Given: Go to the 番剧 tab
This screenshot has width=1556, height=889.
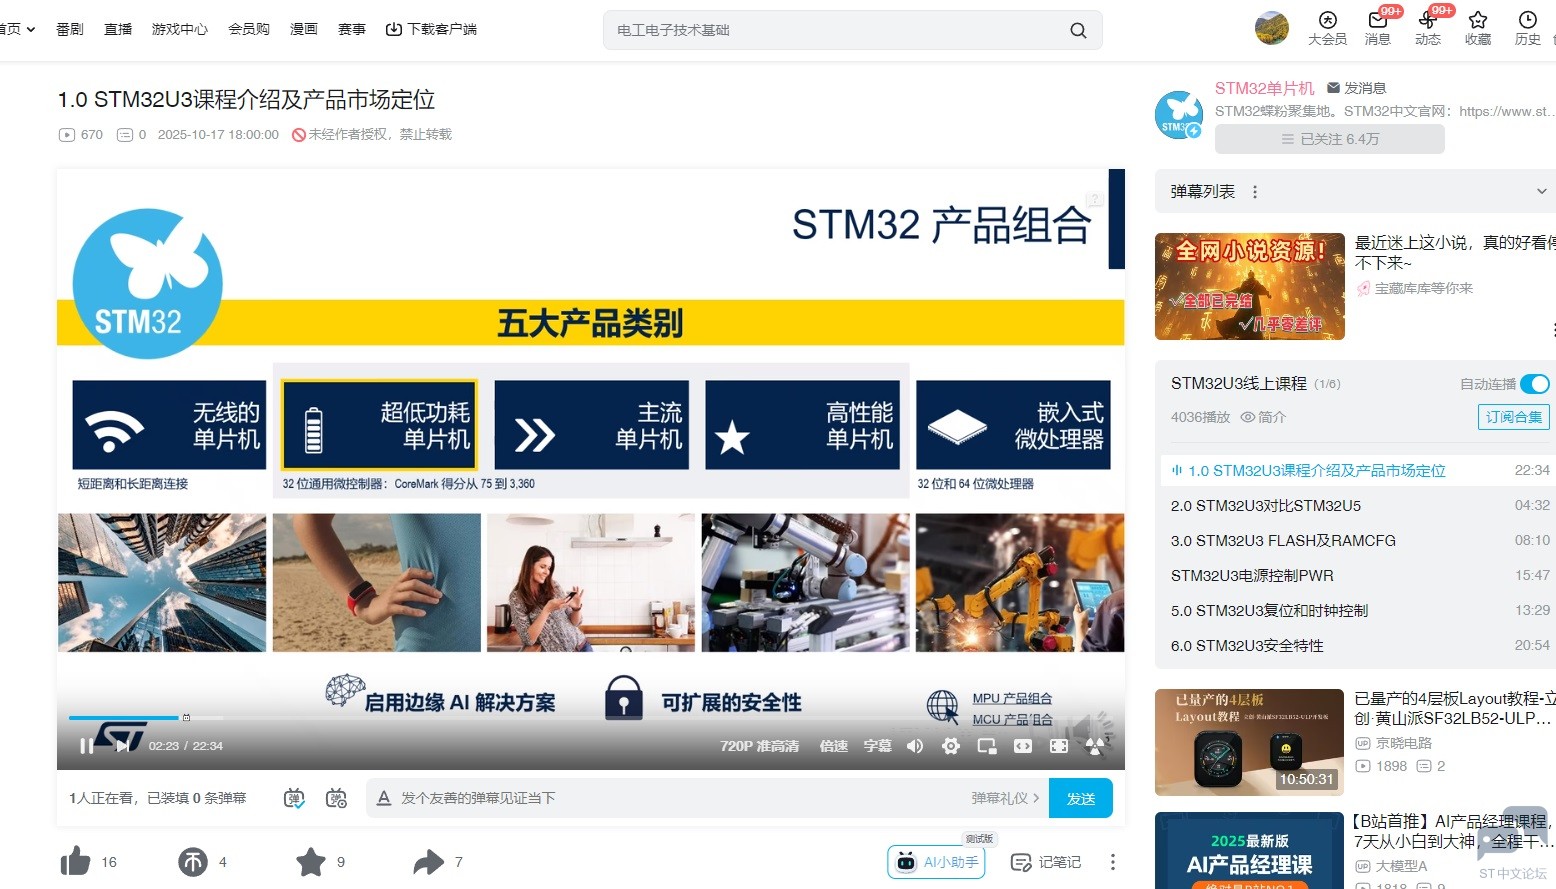Looking at the screenshot, I should point(70,29).
